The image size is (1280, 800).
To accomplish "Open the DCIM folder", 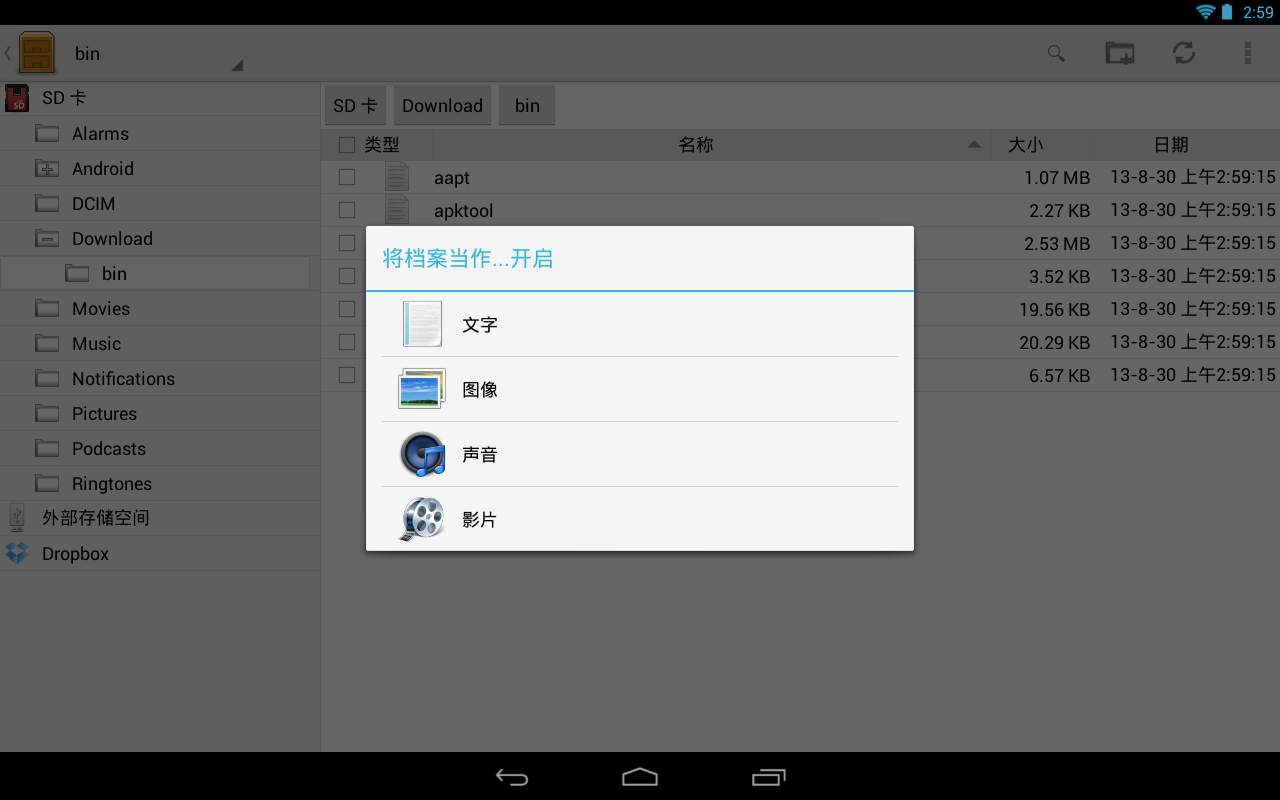I will click(160, 203).
